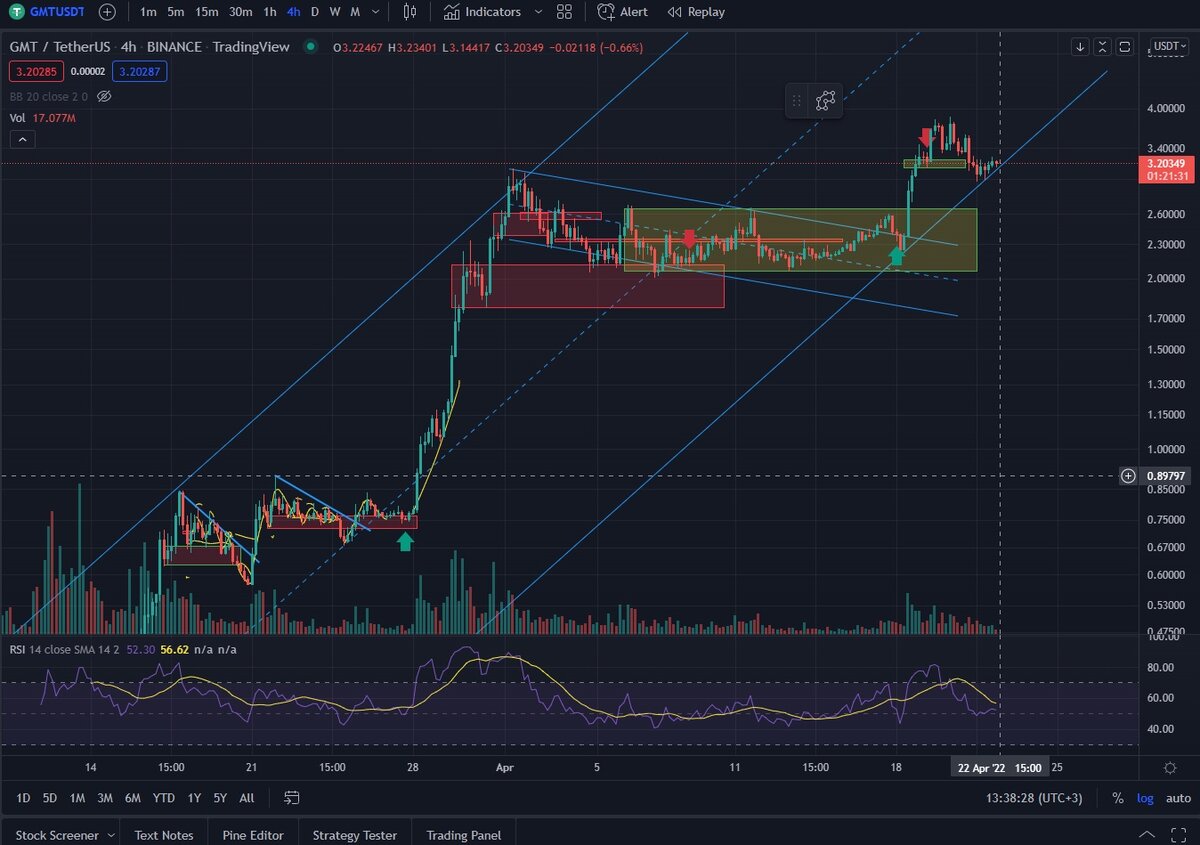The width and height of the screenshot is (1200, 845).
Task: Switch to the daily D timeframe
Action: 315,12
